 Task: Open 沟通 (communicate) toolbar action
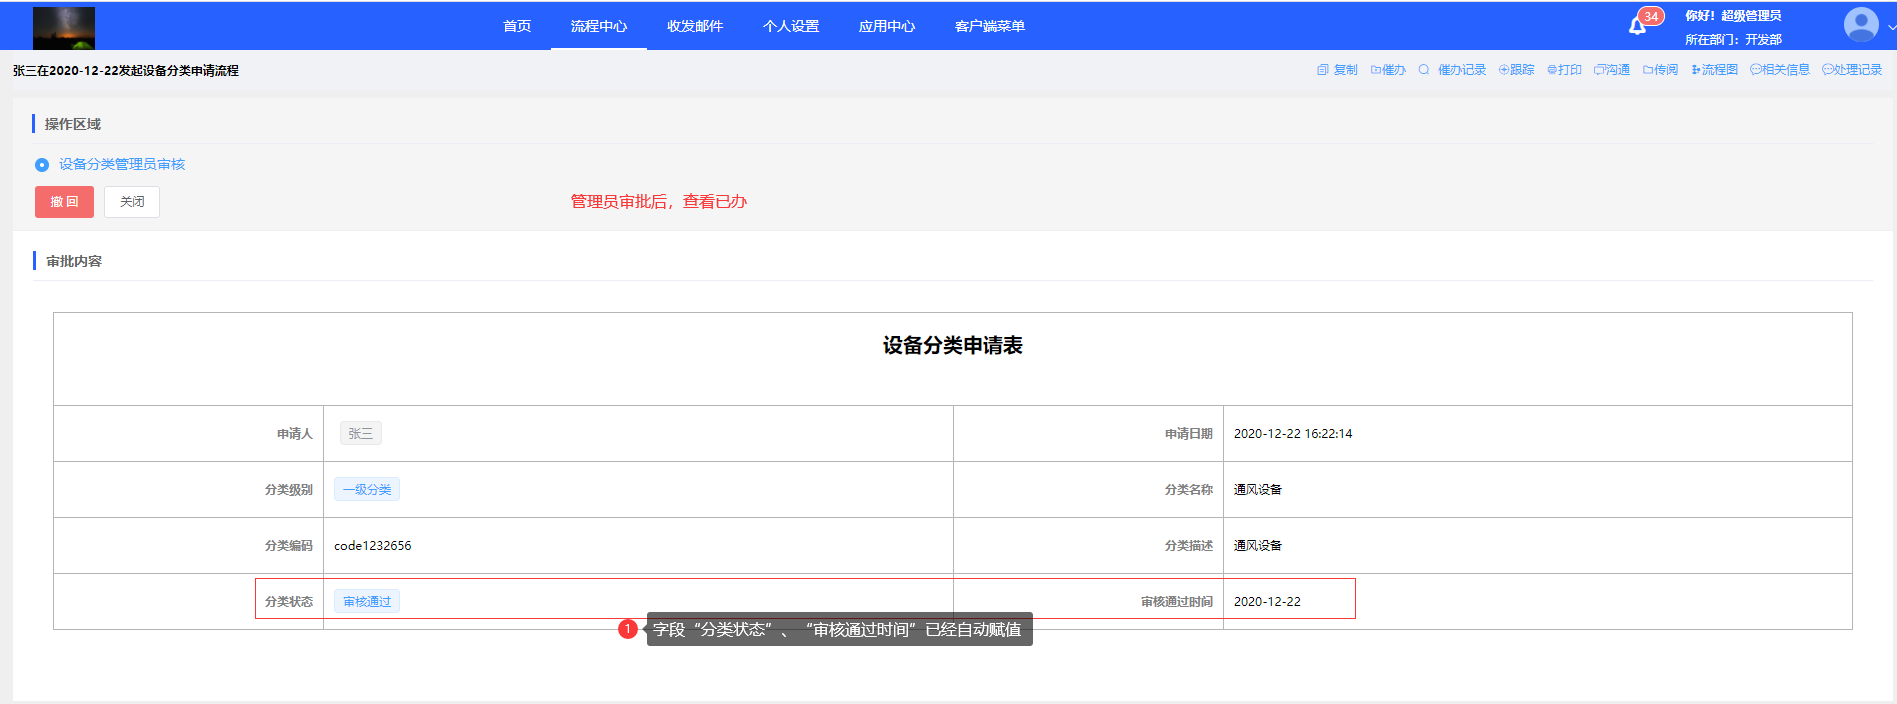(x=1600, y=70)
